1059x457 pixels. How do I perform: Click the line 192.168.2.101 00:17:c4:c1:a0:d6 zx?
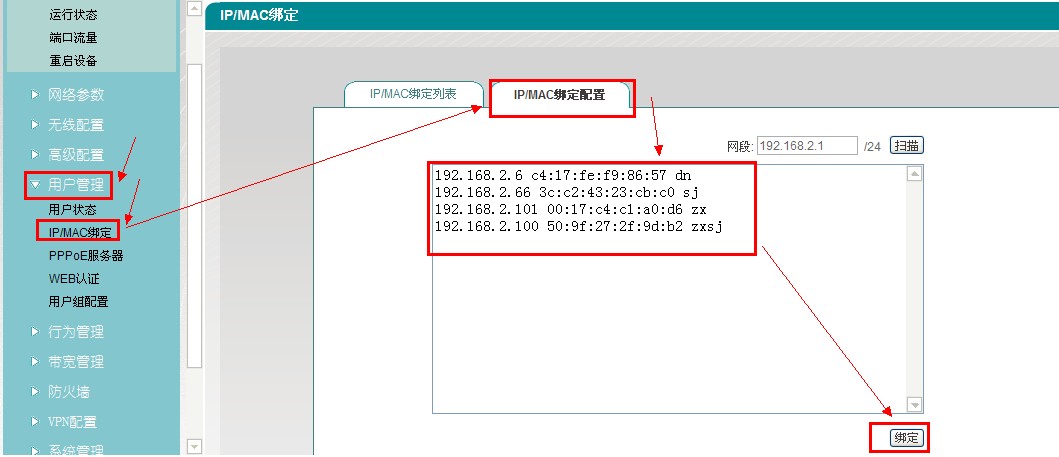tap(570, 209)
